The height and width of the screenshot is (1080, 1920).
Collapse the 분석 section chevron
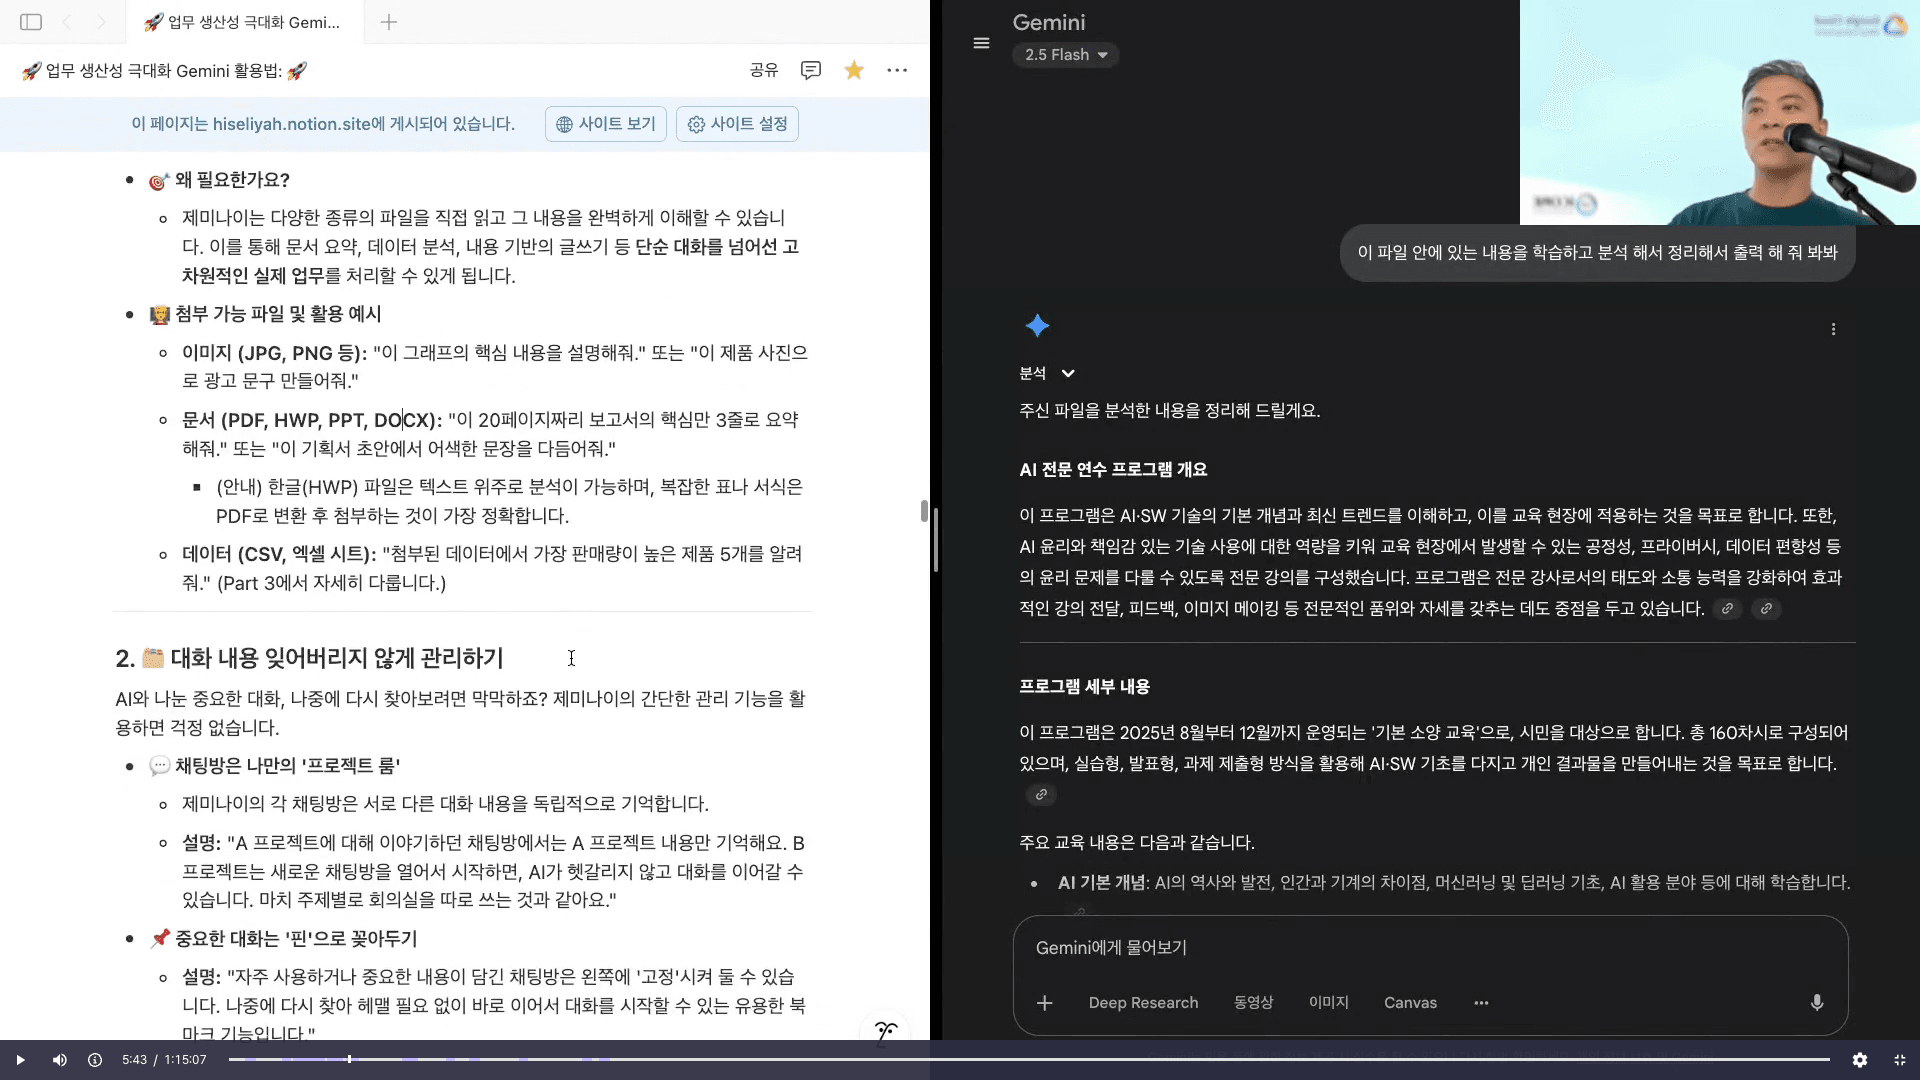click(x=1069, y=372)
